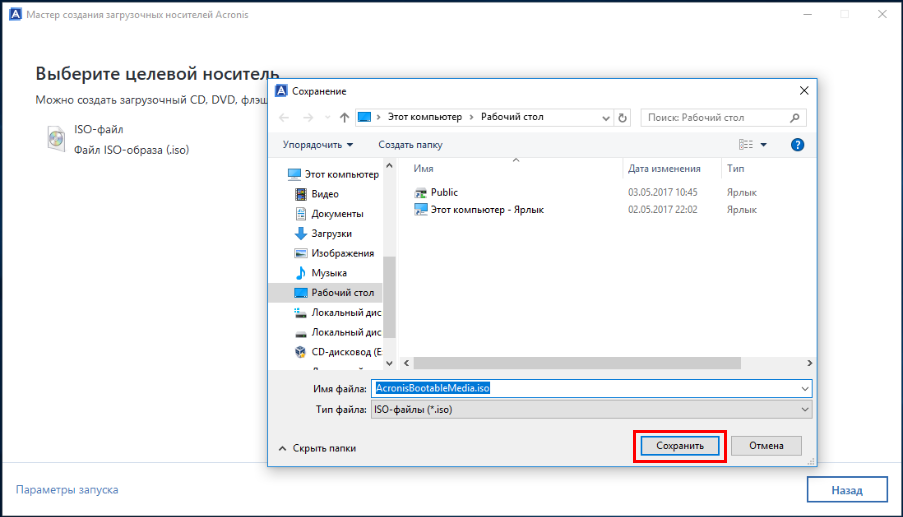The height and width of the screenshot is (517, 903).
Task: Click the Сохранить button
Action: [x=680, y=446]
